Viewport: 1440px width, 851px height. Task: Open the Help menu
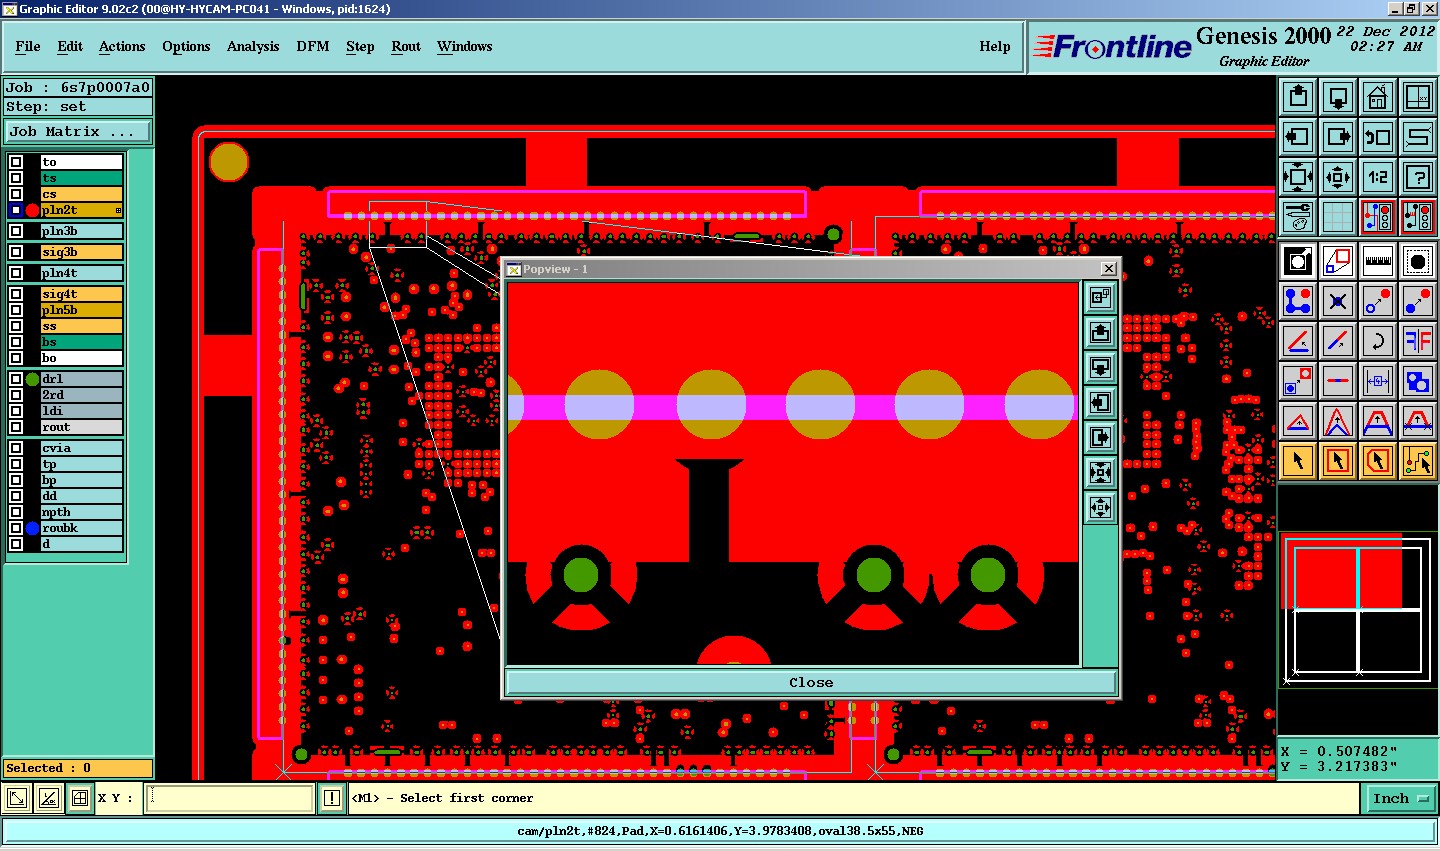tap(995, 46)
